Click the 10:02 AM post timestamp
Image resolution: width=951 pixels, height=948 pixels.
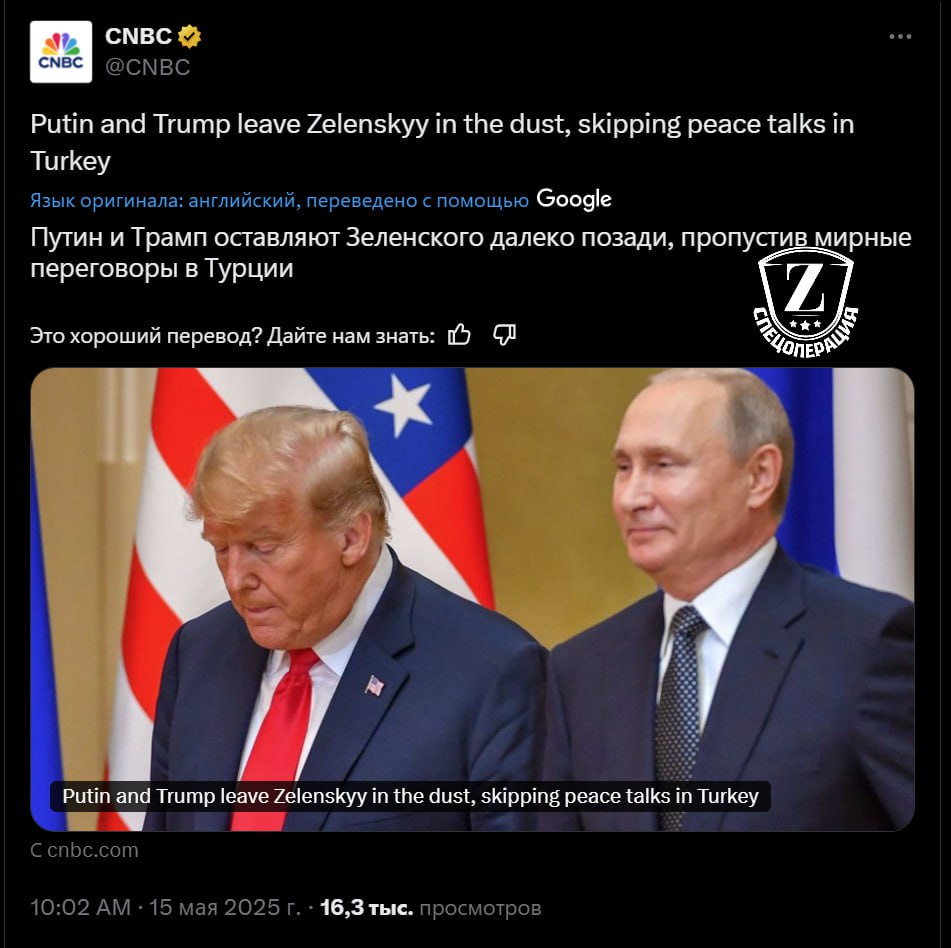81,907
